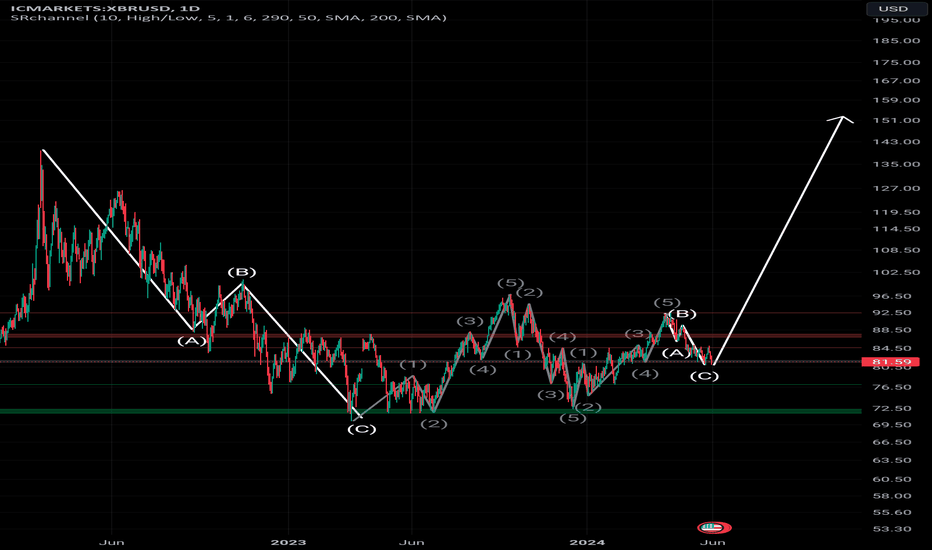Click the 102.50 price axis value
Viewport: 932px width, 550px height.
896,272
